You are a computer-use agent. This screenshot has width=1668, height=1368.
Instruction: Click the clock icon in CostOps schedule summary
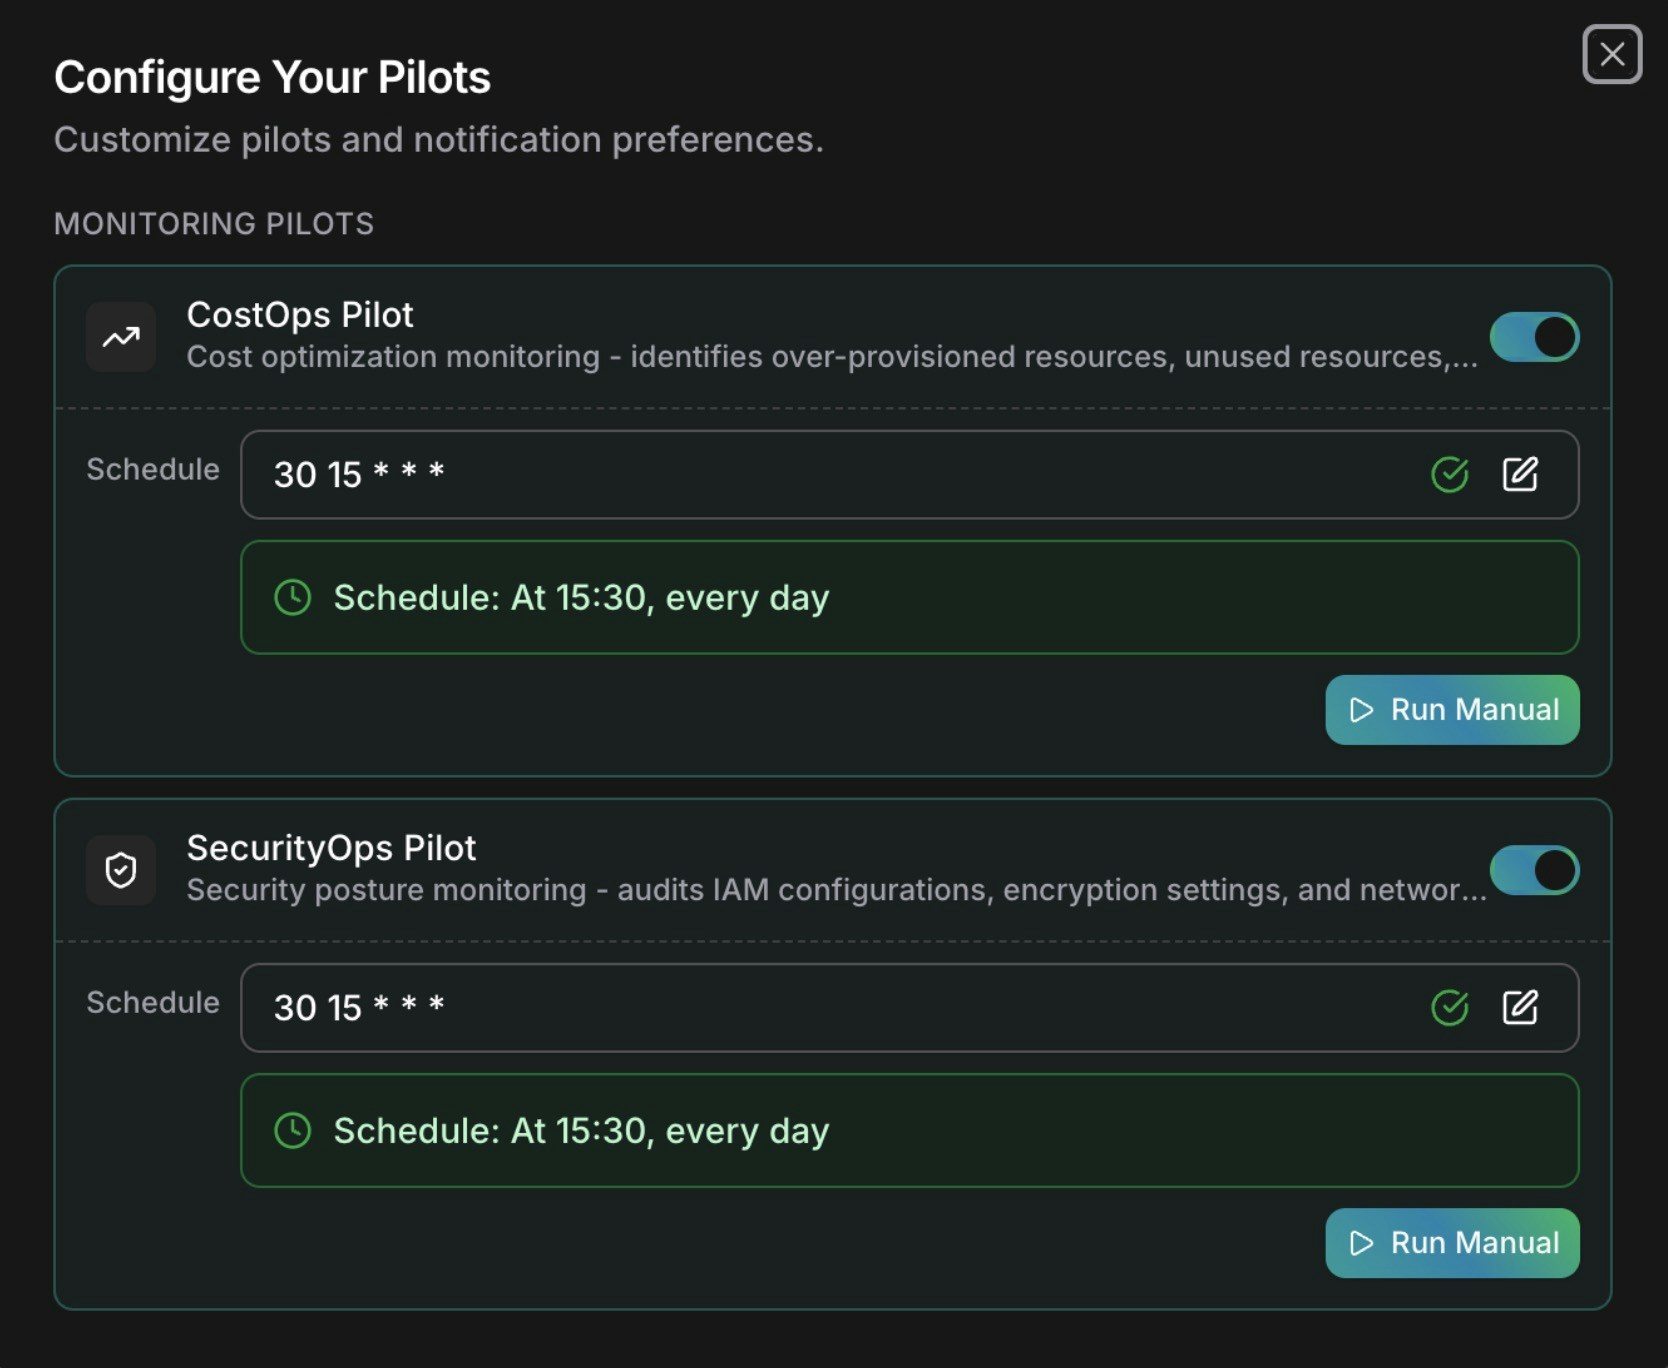point(292,597)
